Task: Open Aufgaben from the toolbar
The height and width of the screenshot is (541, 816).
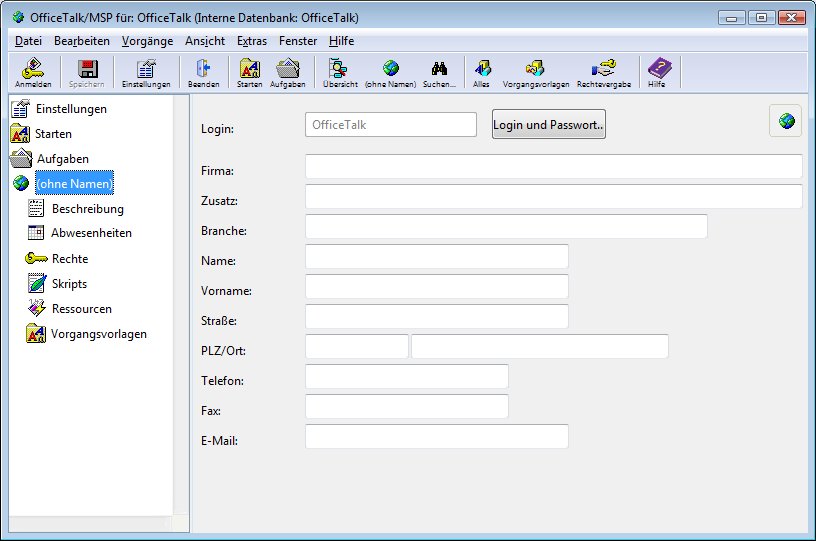Action: point(287,72)
